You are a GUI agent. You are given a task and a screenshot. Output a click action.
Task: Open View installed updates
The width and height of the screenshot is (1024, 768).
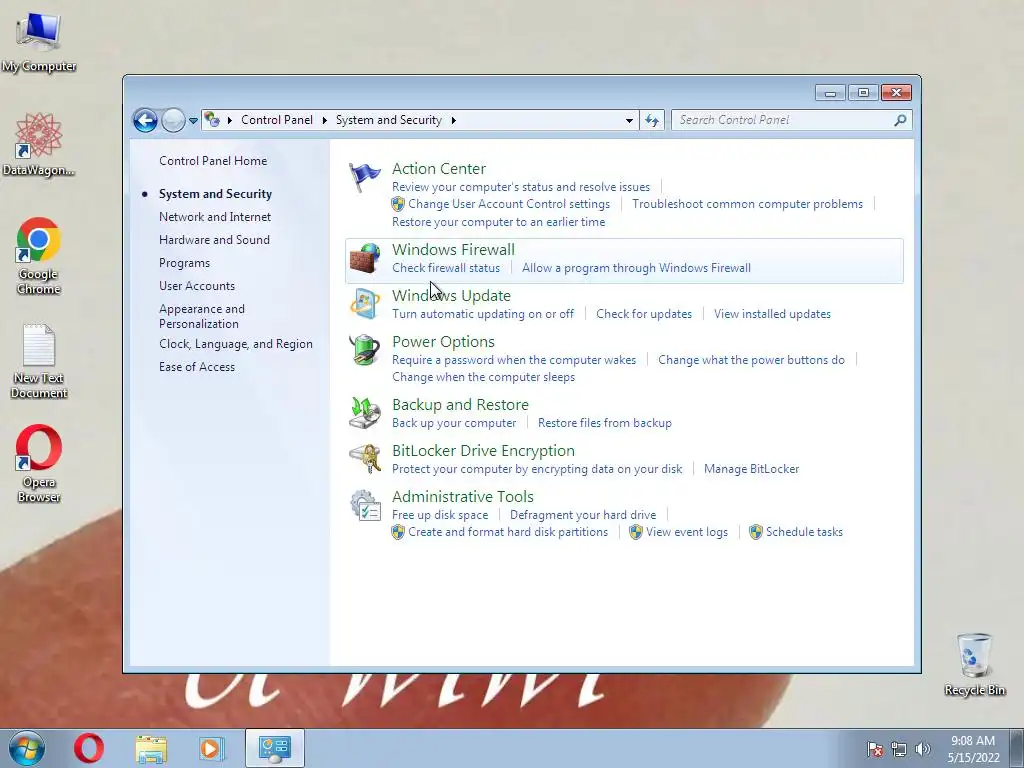click(772, 314)
